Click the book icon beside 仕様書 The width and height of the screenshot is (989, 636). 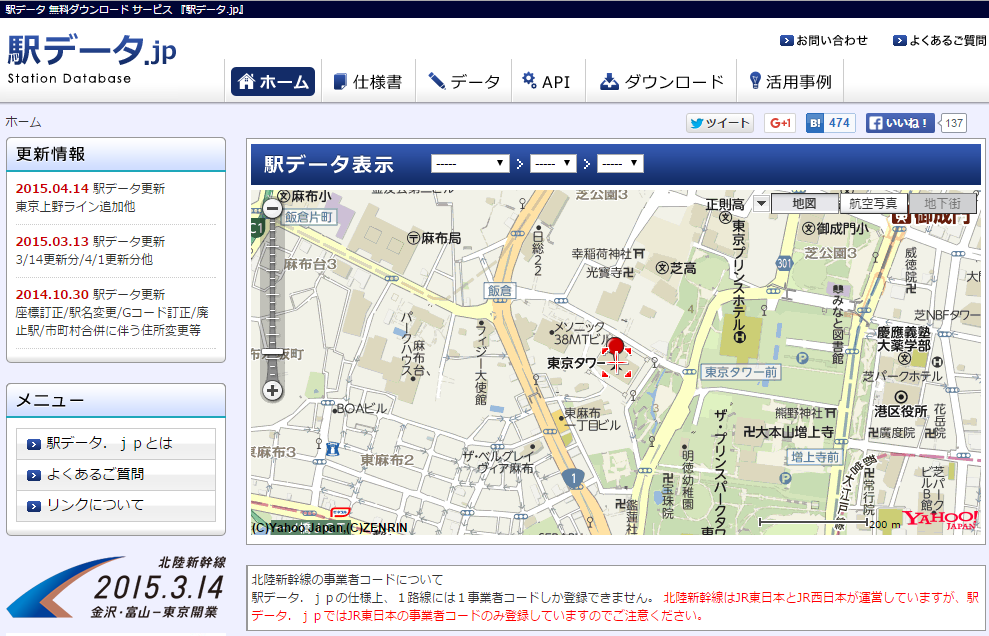(x=340, y=81)
